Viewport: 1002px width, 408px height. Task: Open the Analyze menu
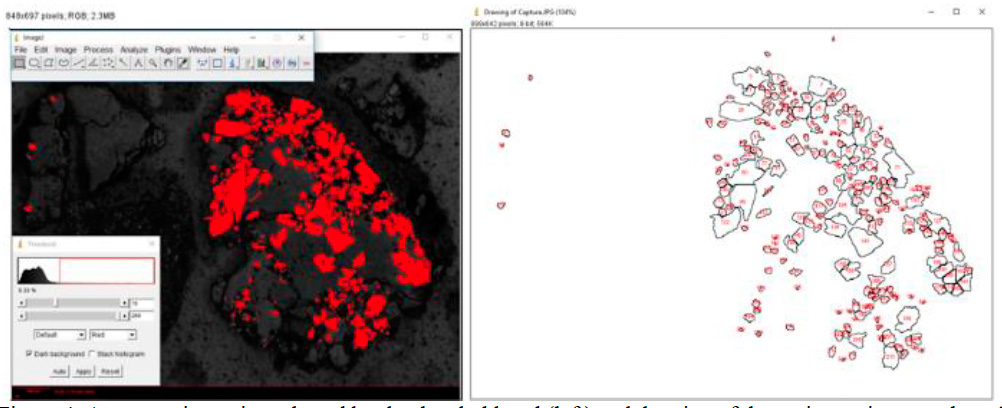pyautogui.click(x=133, y=49)
